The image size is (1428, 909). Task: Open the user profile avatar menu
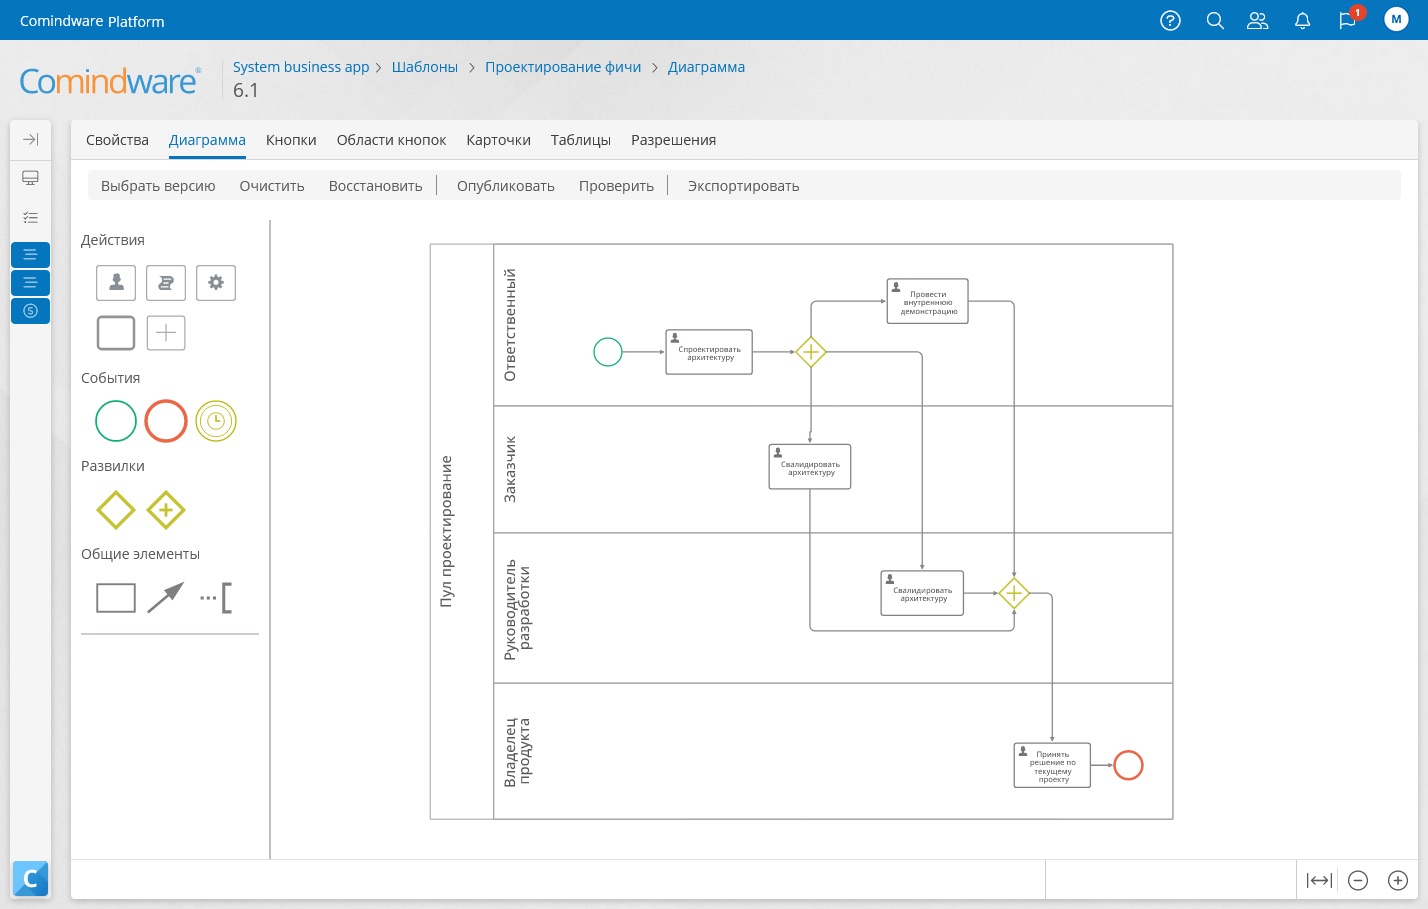pyautogui.click(x=1396, y=19)
